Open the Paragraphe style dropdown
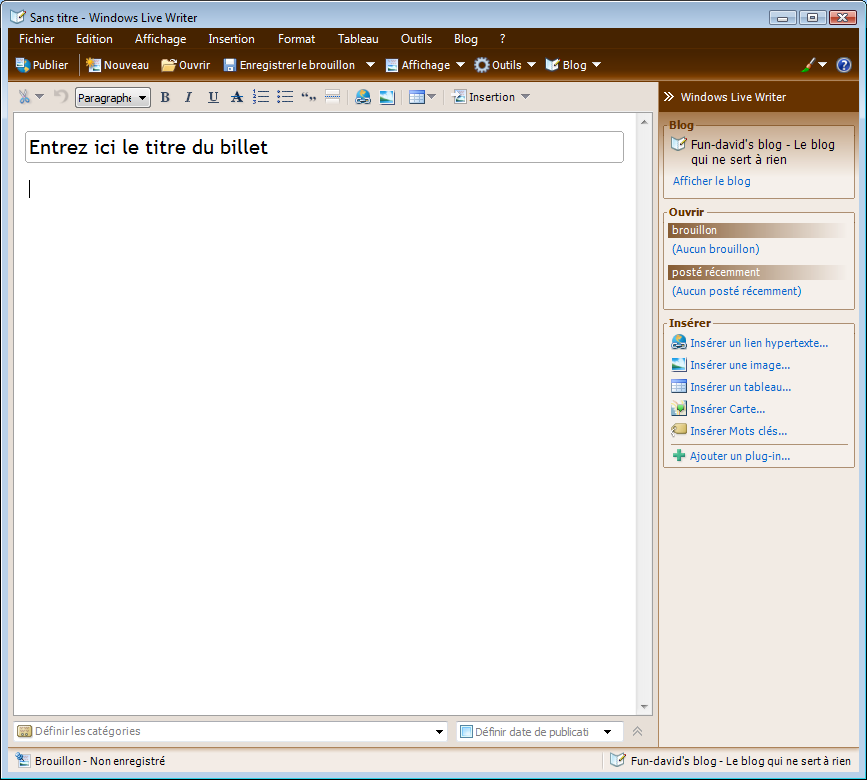Screen dimensions: 867x780 tap(112, 98)
